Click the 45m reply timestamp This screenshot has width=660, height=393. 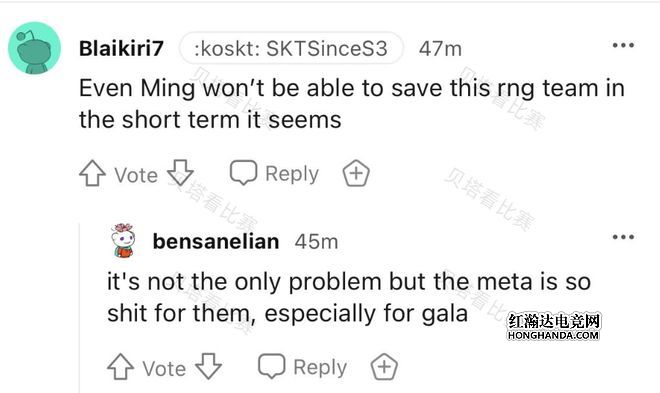pos(317,242)
